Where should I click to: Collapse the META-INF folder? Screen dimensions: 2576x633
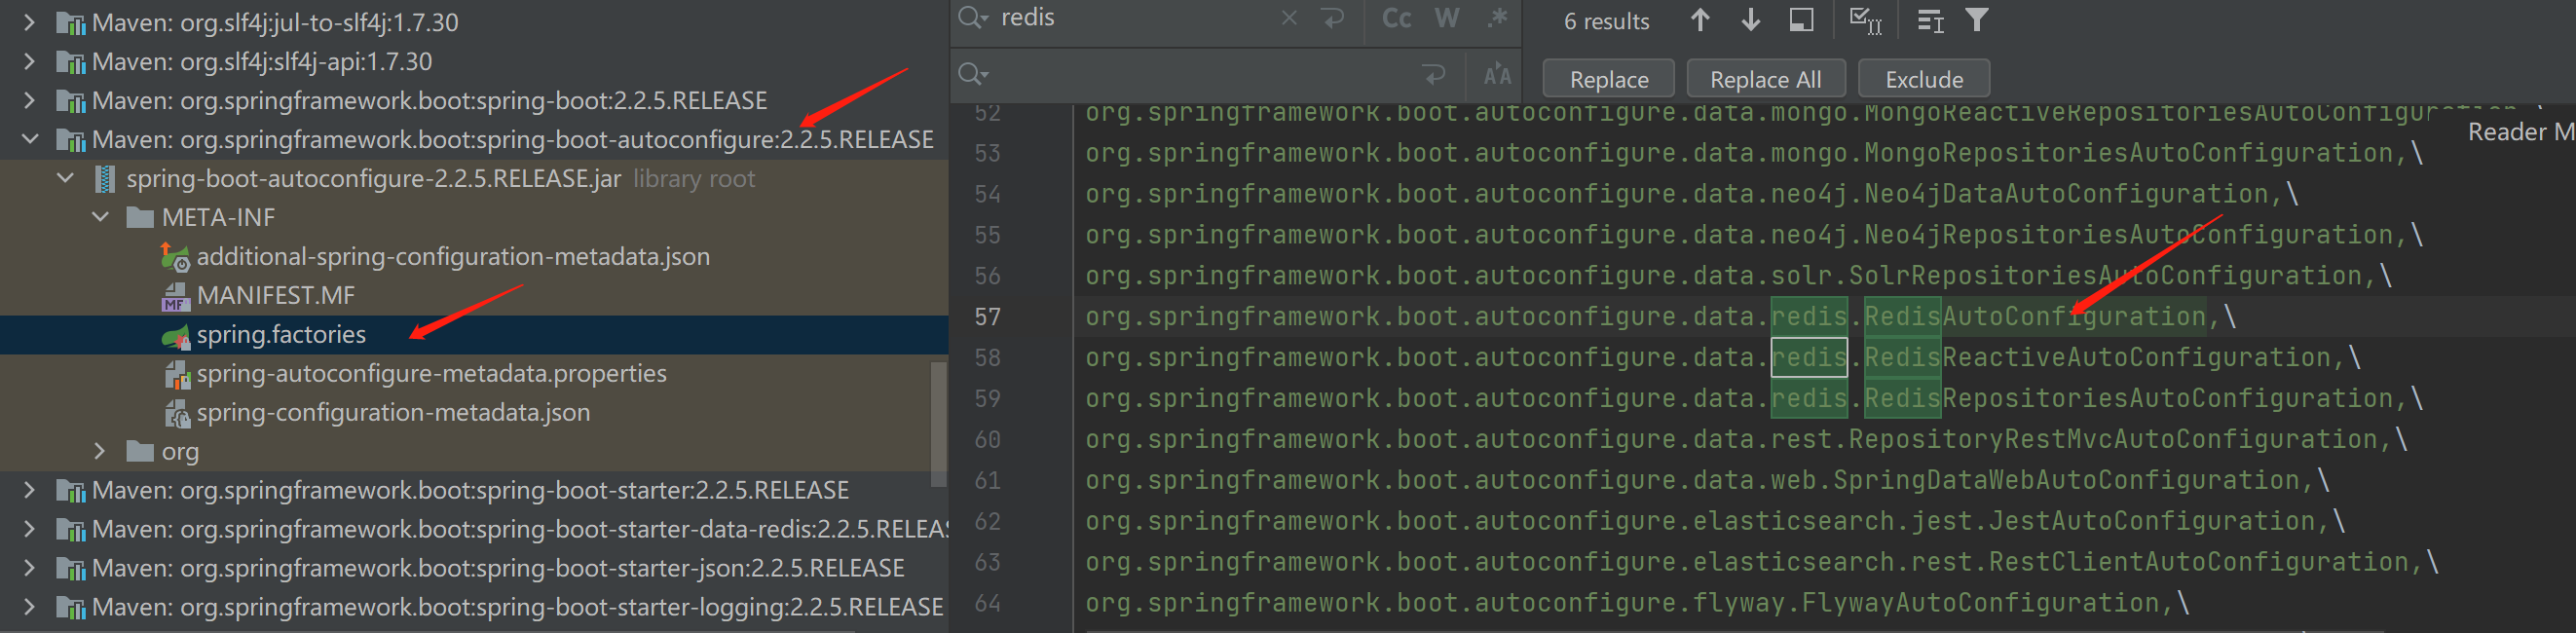coord(101,217)
